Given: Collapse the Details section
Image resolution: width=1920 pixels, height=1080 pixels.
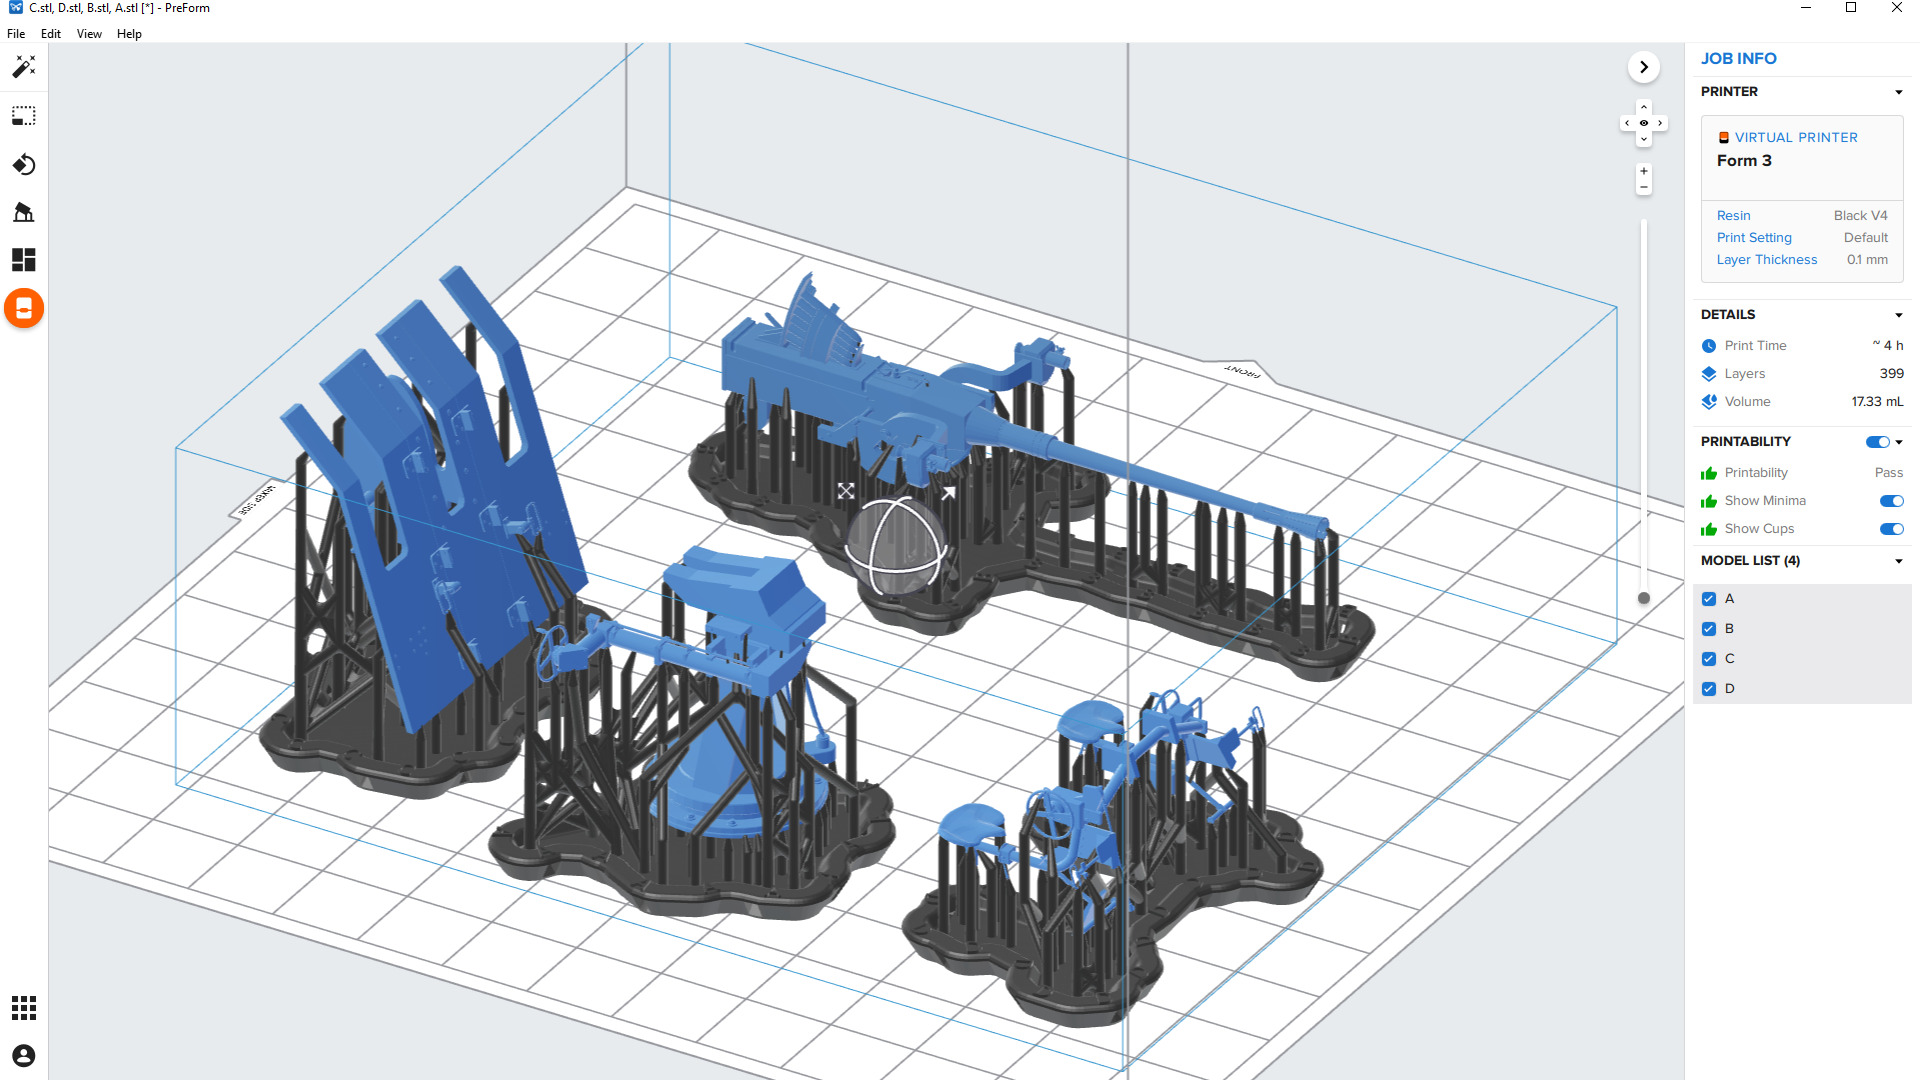Looking at the screenshot, I should [1898, 315].
